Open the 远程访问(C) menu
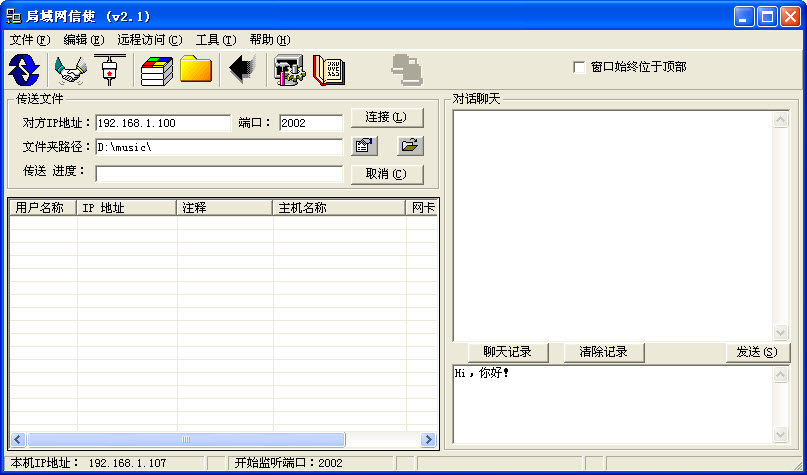The height and width of the screenshot is (475, 807). [x=150, y=40]
